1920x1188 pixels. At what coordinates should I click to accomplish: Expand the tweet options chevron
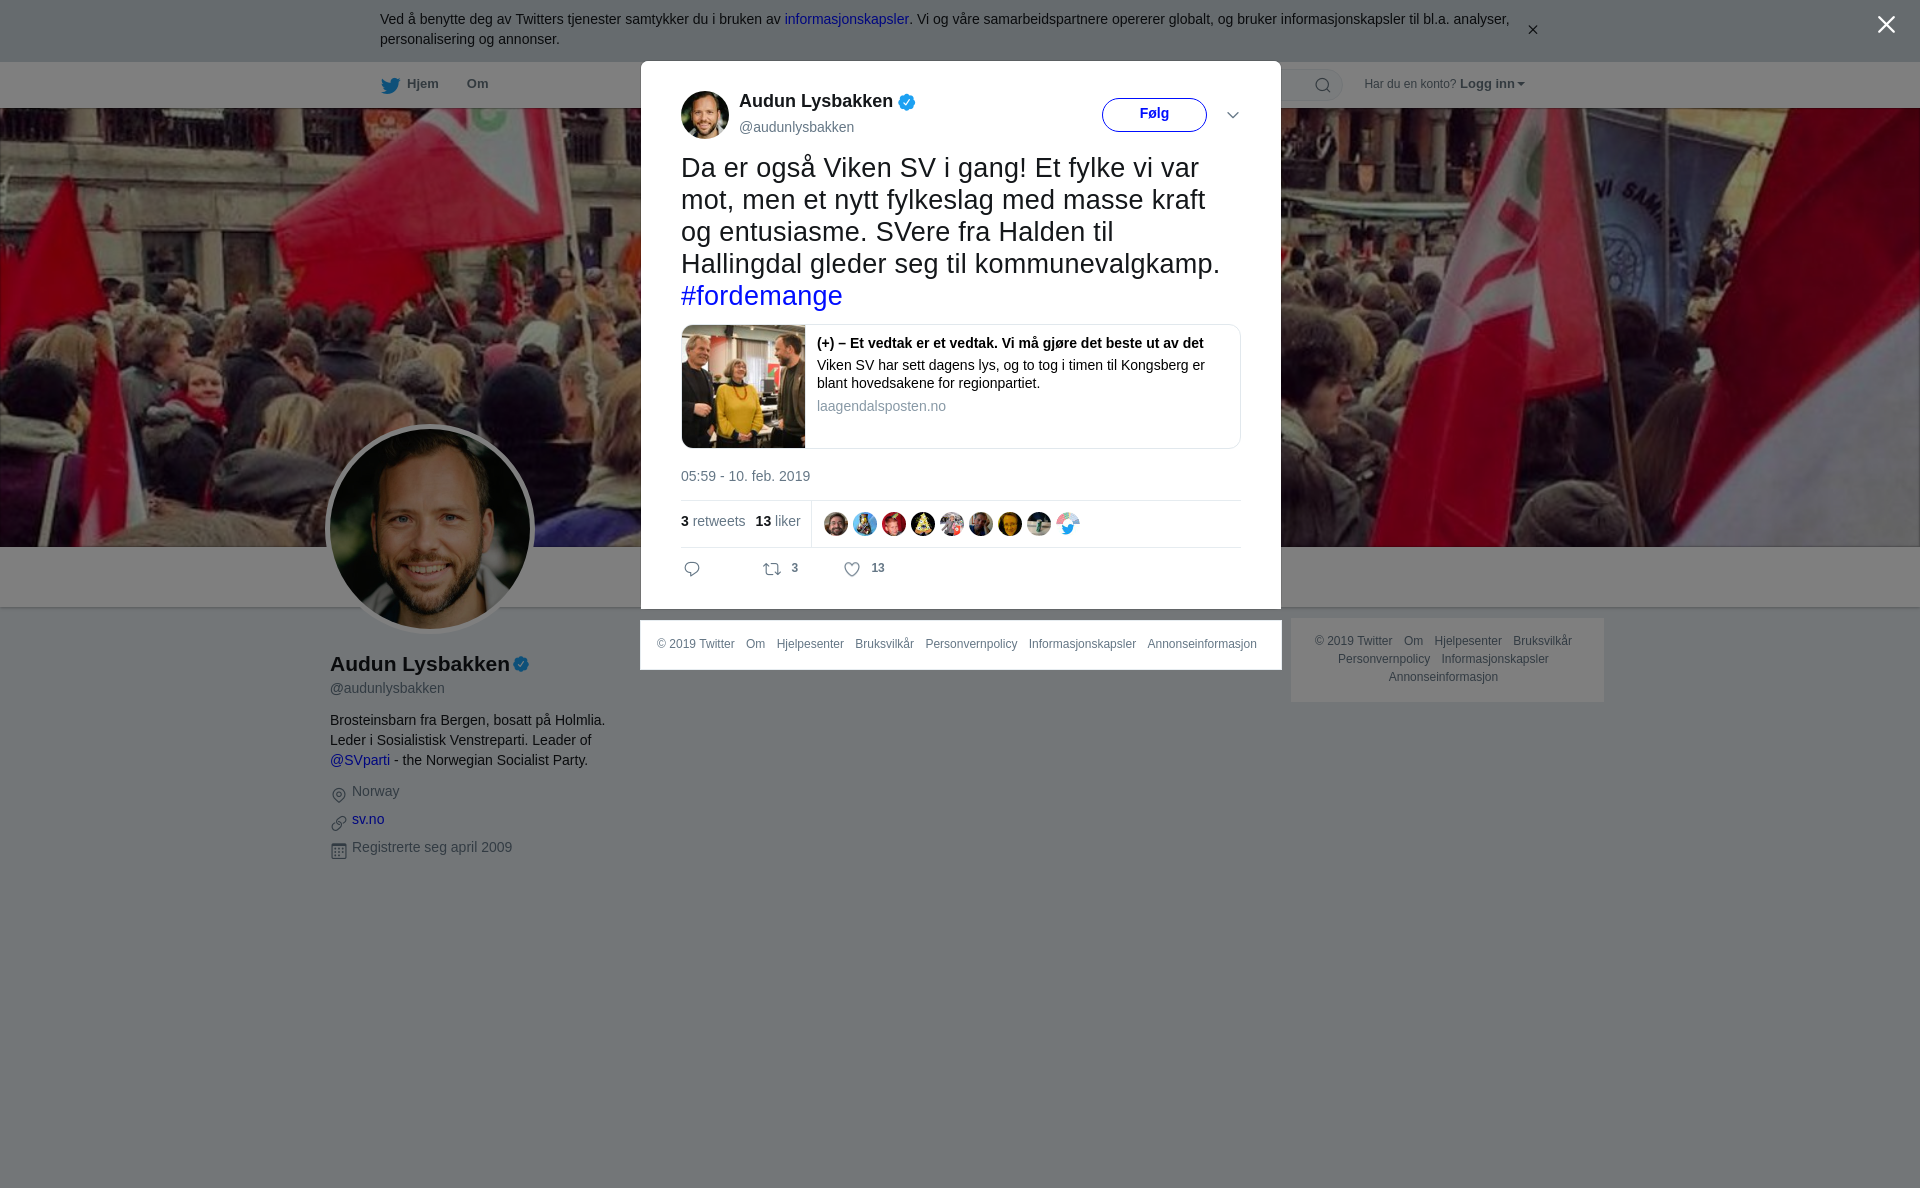click(x=1233, y=116)
